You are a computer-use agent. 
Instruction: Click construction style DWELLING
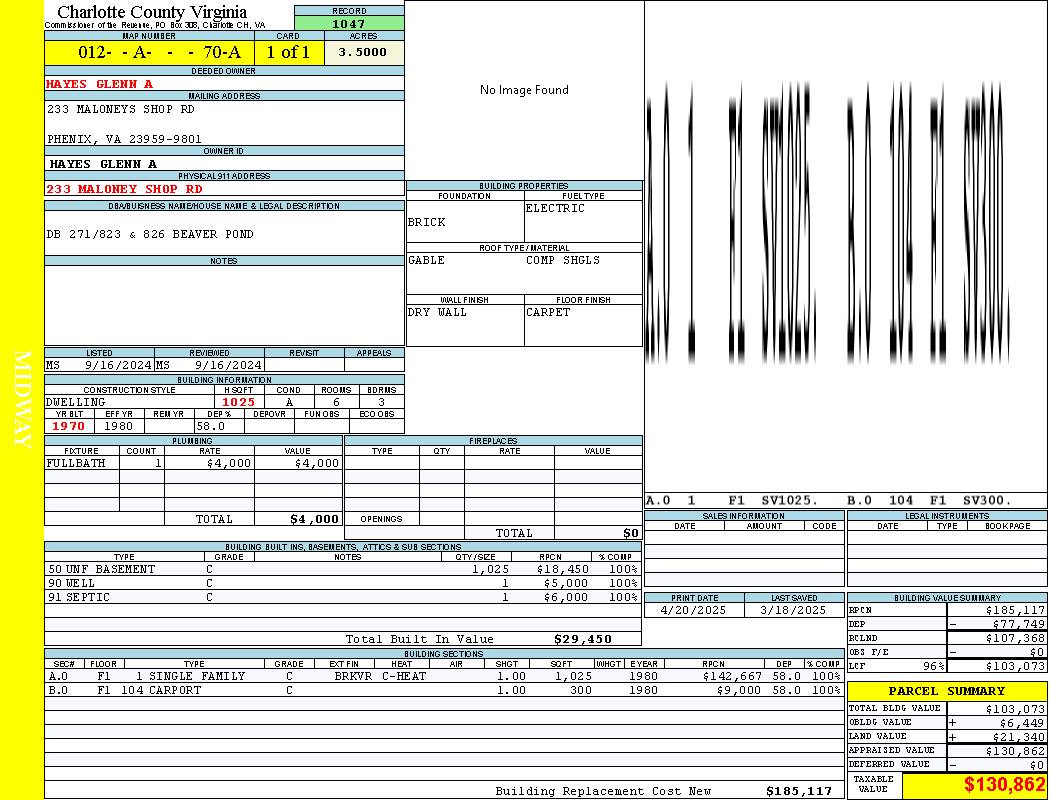tap(76, 402)
